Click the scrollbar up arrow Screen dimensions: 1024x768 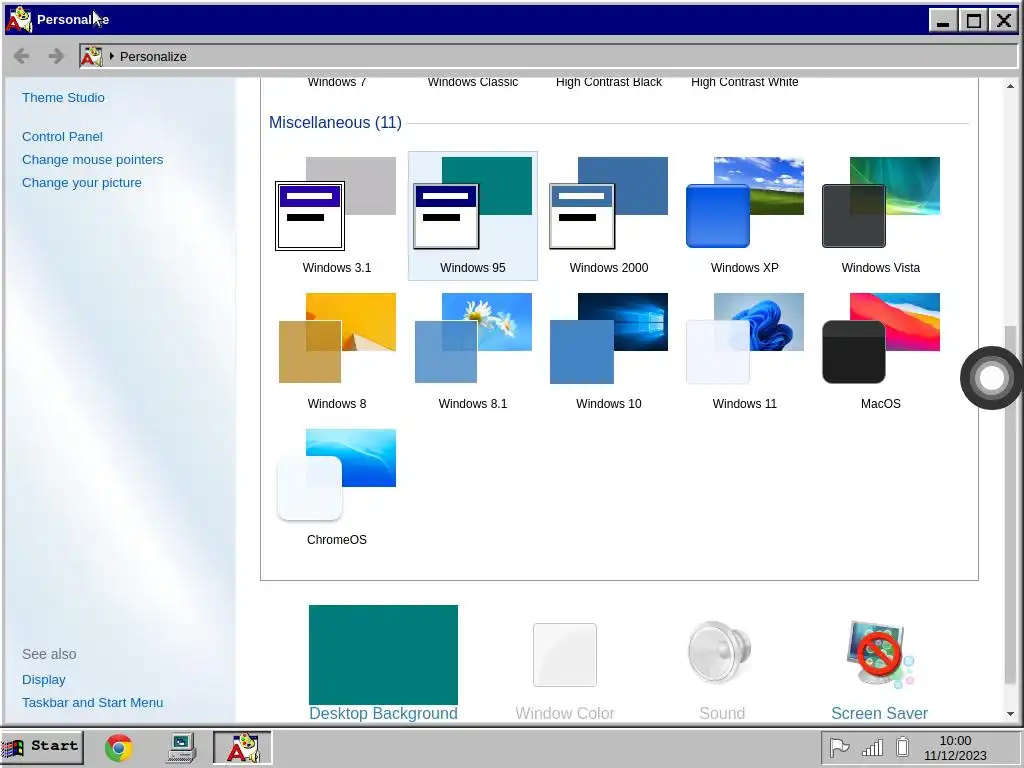1010,86
